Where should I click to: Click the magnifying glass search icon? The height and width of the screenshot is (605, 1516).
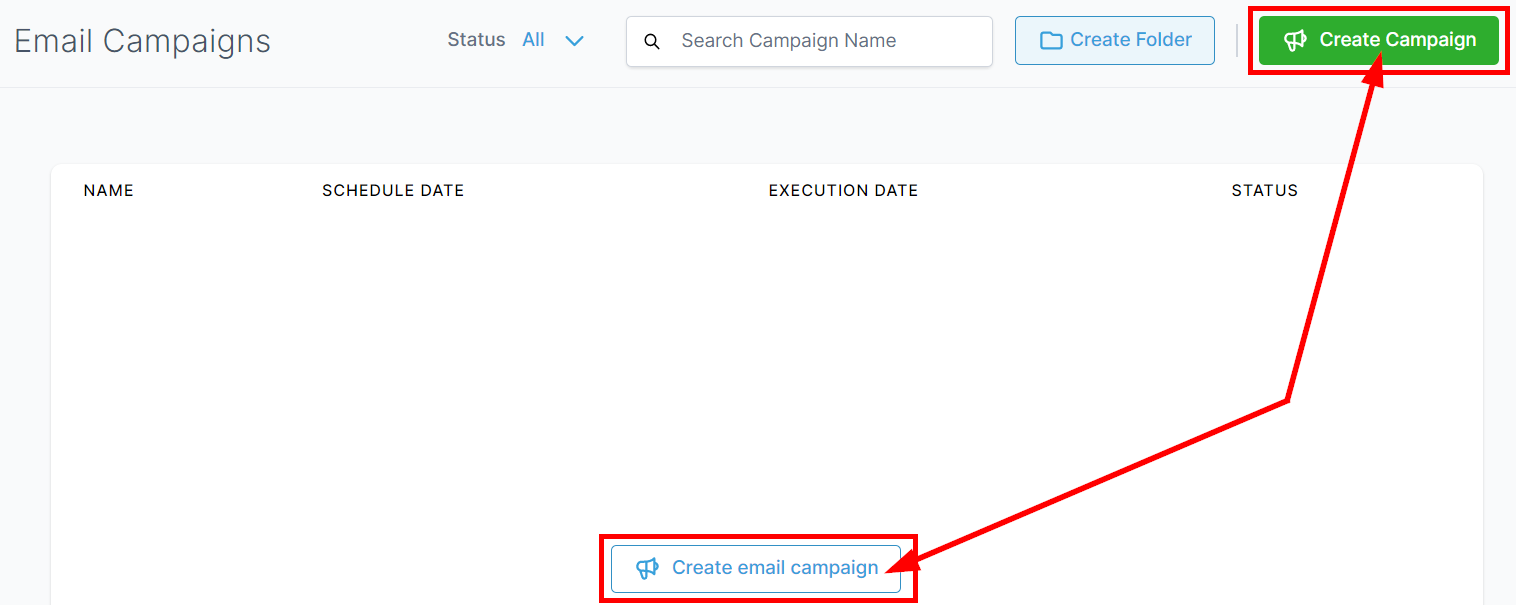tap(653, 41)
